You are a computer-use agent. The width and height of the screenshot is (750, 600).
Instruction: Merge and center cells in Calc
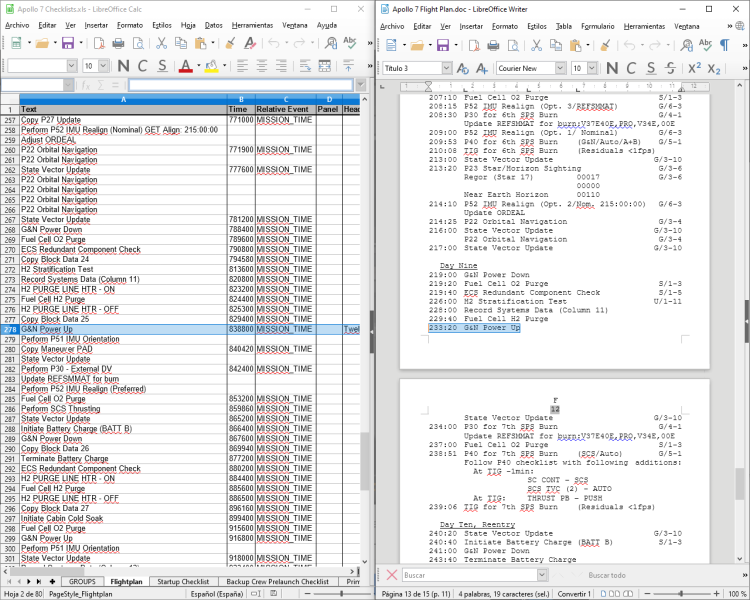tap(325, 66)
